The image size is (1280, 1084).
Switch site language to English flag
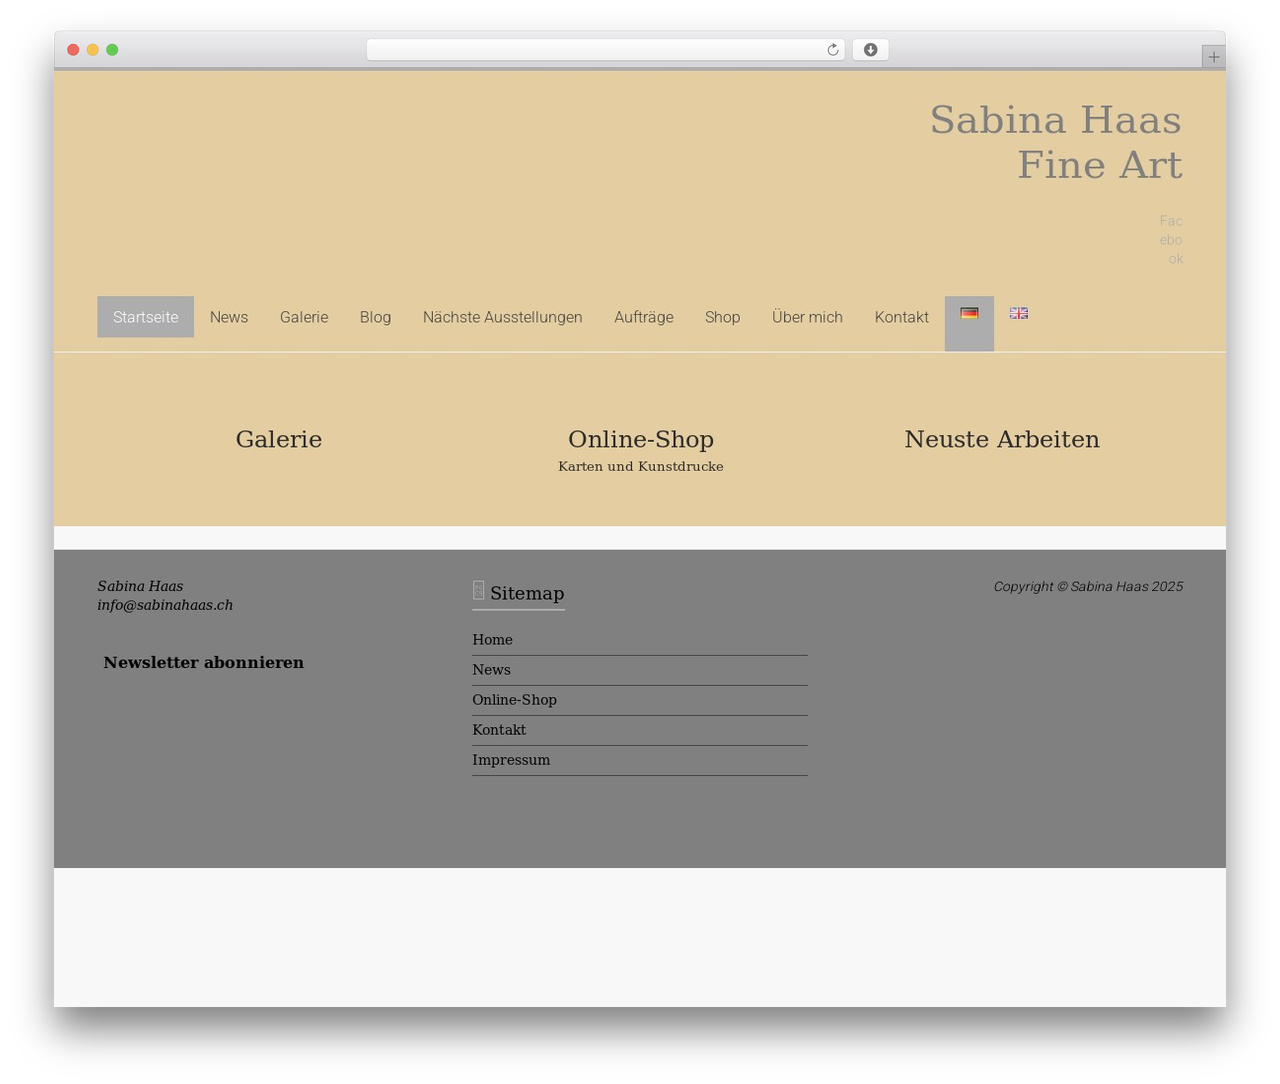point(1018,313)
